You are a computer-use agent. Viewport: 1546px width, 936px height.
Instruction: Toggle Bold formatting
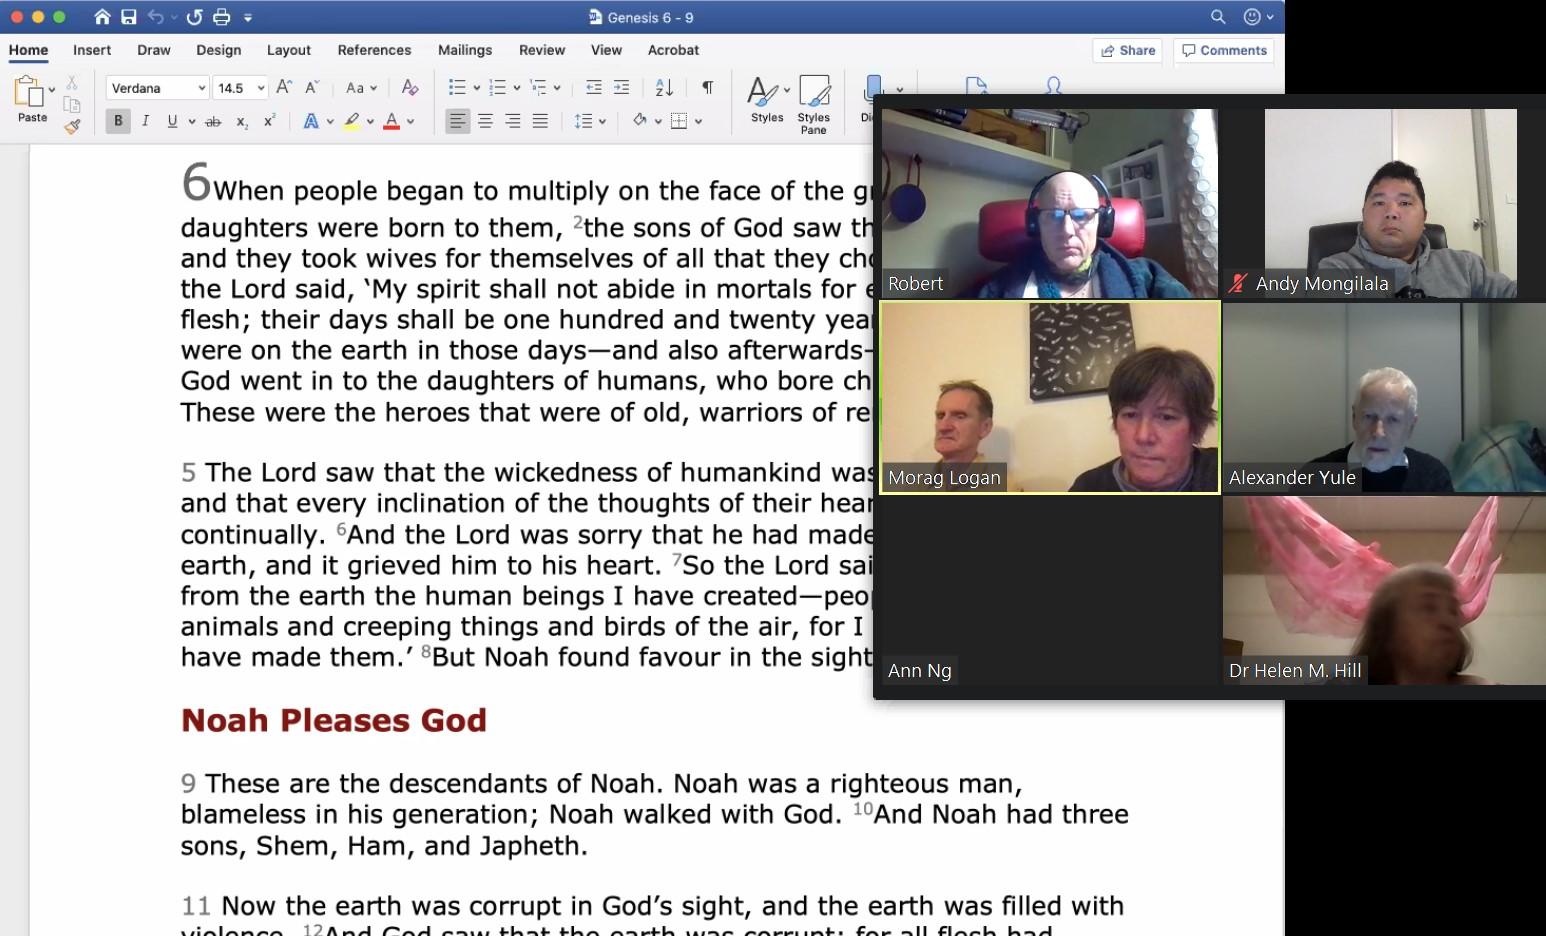pyautogui.click(x=118, y=121)
